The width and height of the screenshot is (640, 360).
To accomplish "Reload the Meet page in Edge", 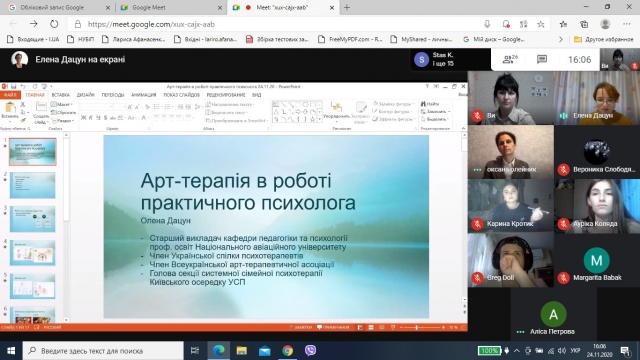I will [x=54, y=24].
